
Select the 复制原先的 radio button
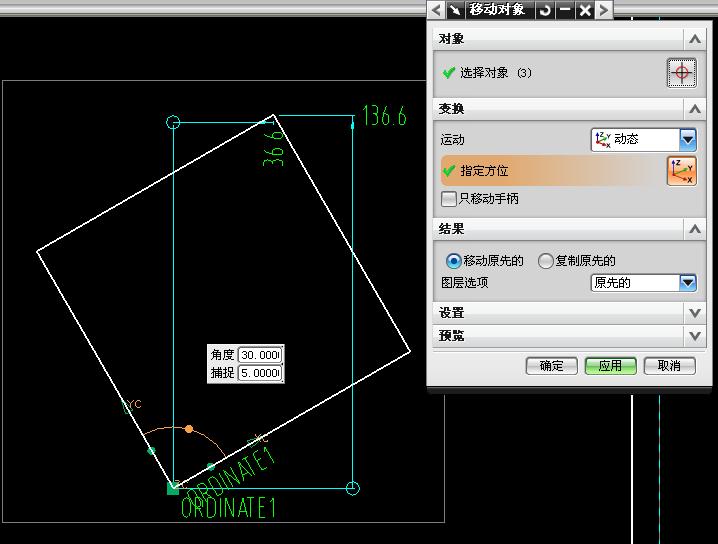pos(545,261)
